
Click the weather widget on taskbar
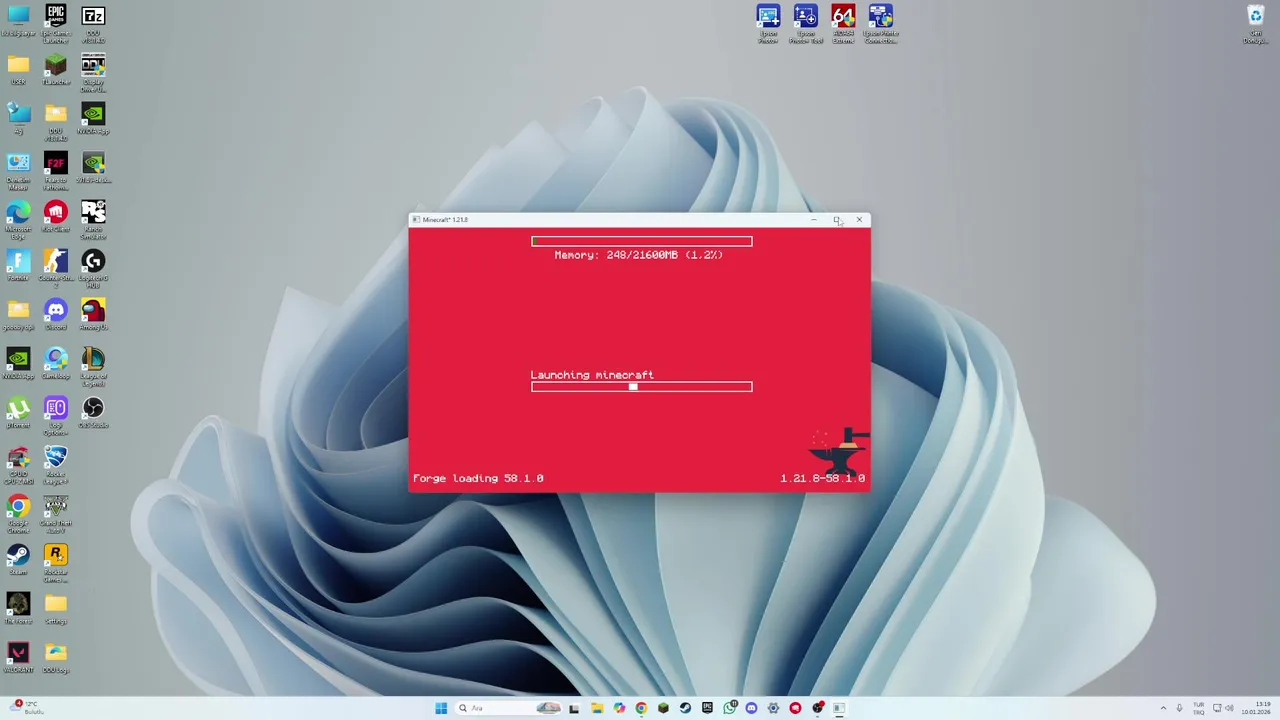[26, 708]
